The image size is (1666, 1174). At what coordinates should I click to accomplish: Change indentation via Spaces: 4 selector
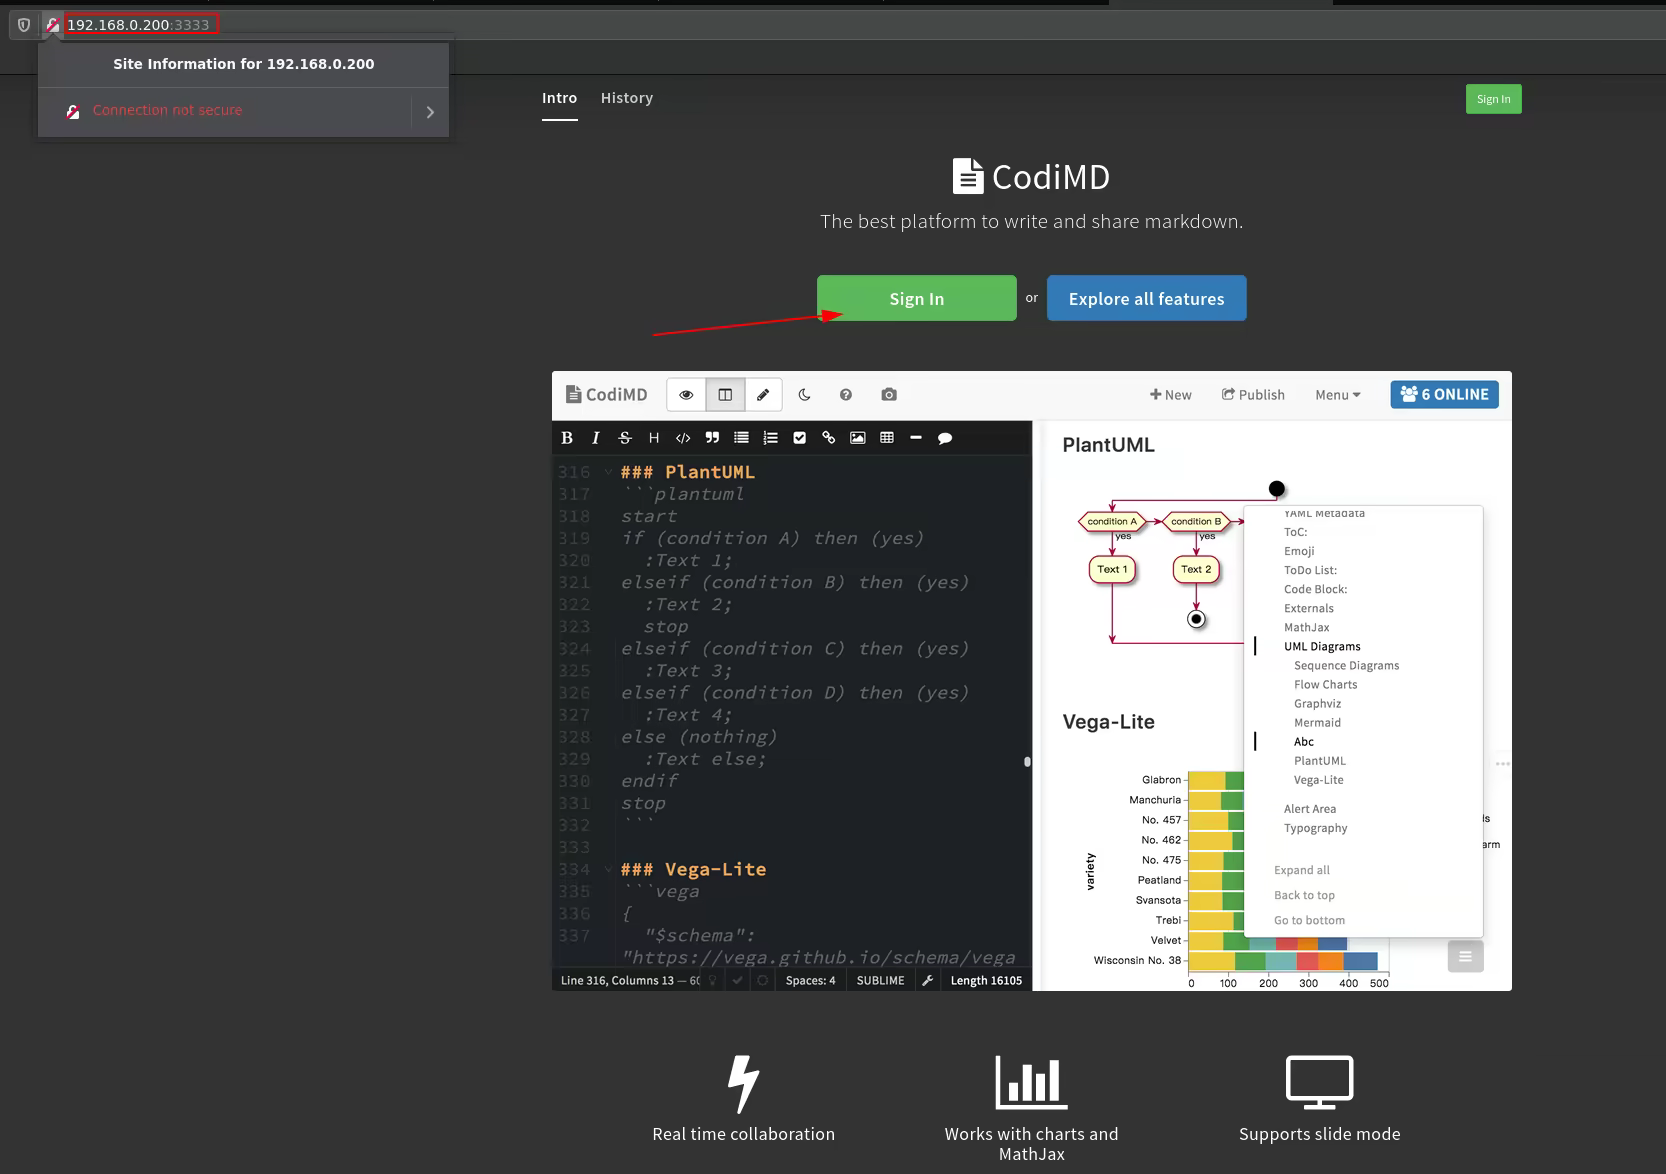coord(810,981)
